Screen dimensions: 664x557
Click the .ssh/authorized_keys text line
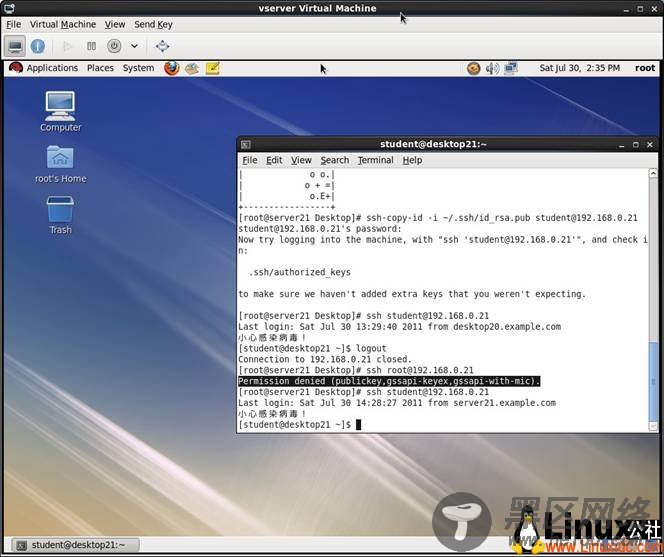[300, 272]
